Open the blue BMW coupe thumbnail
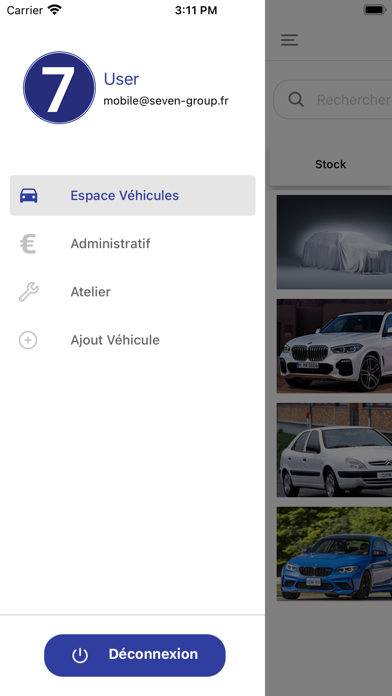 (x=334, y=554)
